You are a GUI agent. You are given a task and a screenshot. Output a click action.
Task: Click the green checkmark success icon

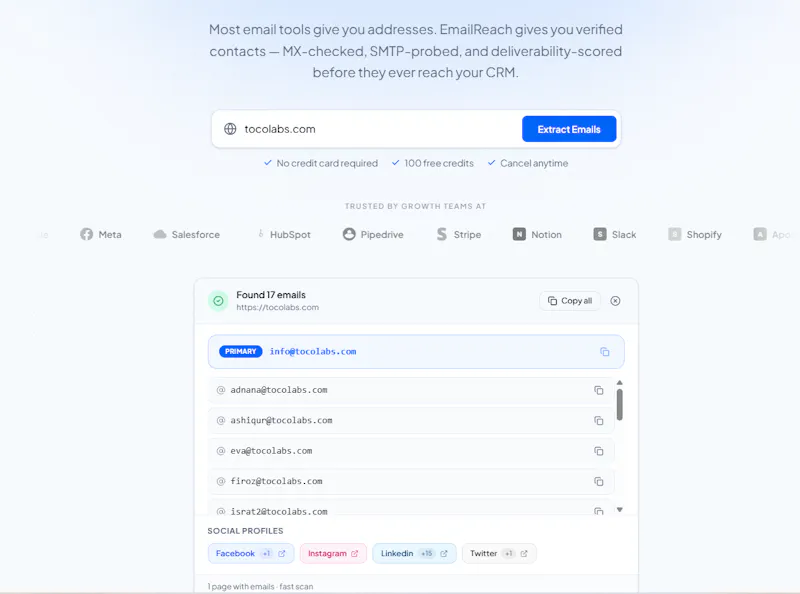click(x=218, y=301)
